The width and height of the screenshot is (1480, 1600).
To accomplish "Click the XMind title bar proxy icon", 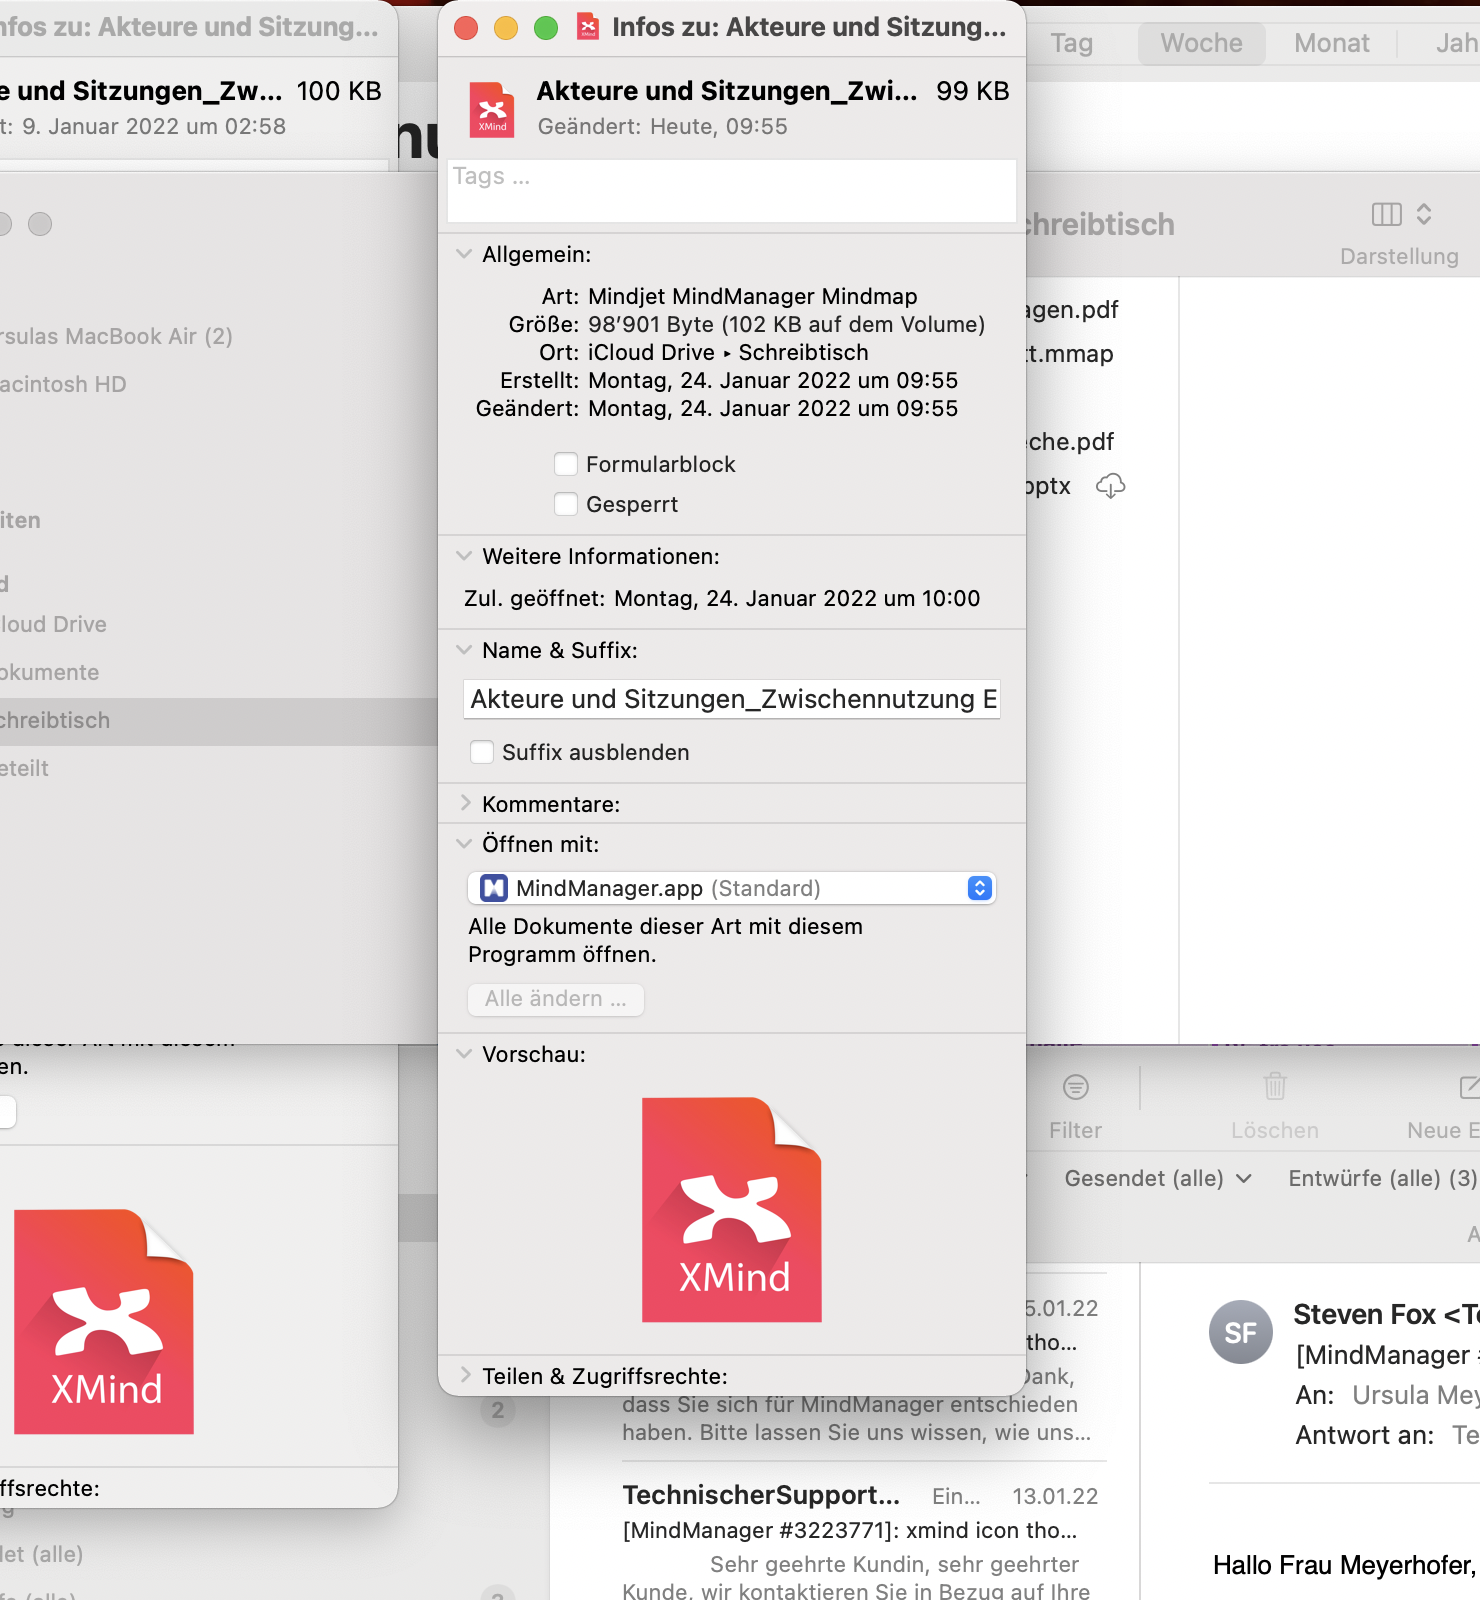I will (588, 27).
